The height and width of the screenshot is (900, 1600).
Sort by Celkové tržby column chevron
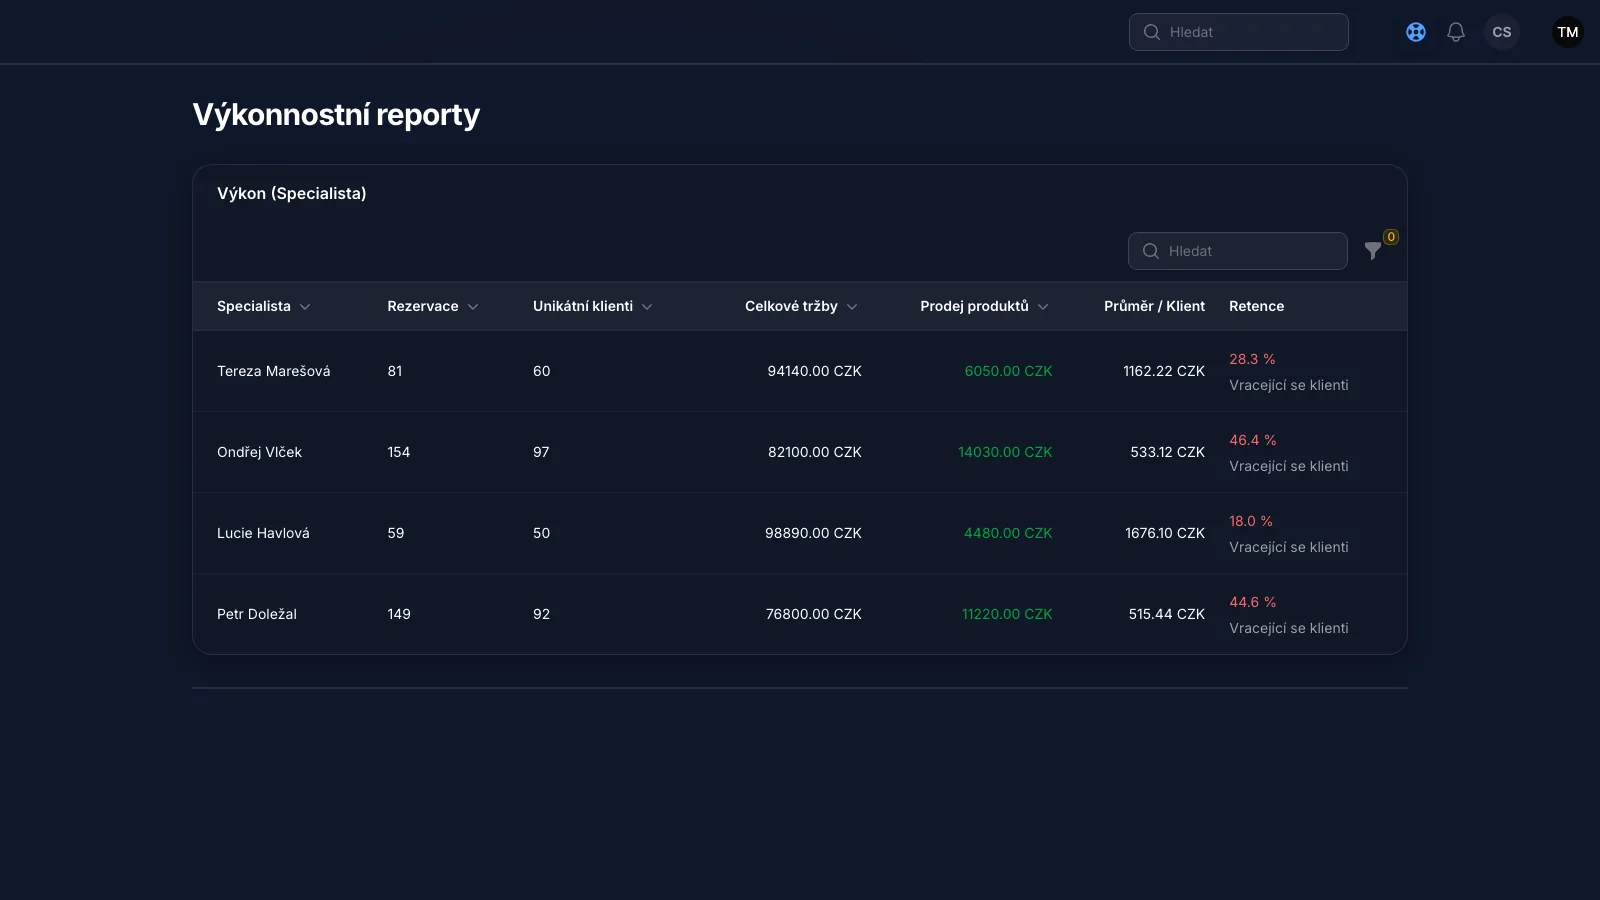pyautogui.click(x=852, y=307)
